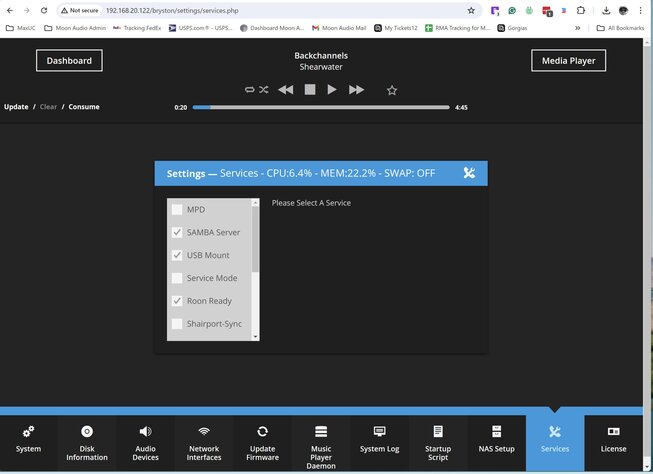Image resolution: width=653 pixels, height=474 pixels.
Task: Play the current track
Action: 331,90
